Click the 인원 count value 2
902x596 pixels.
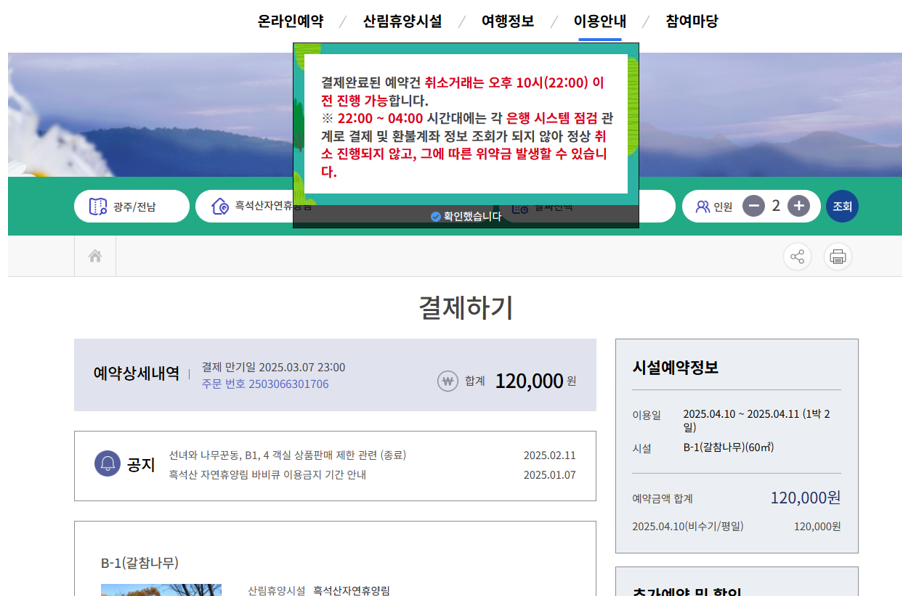[x=776, y=205]
